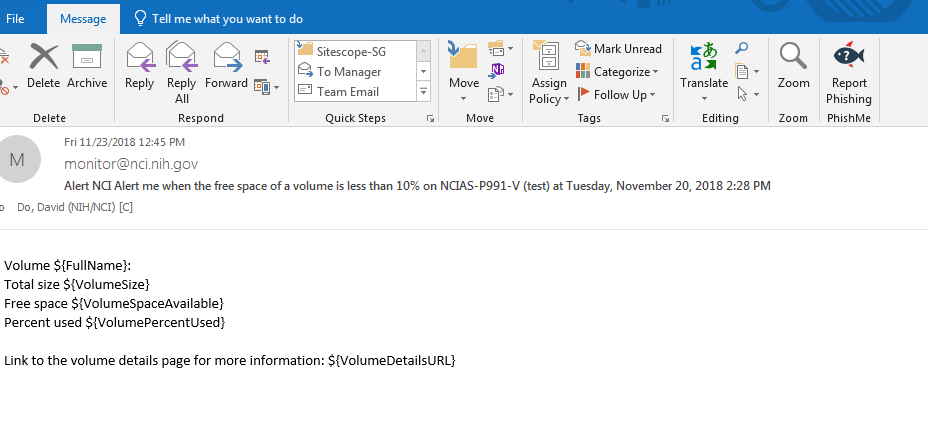928x424 pixels.
Task: Click the Total size ${VolumeSize} line
Action: tap(77, 284)
